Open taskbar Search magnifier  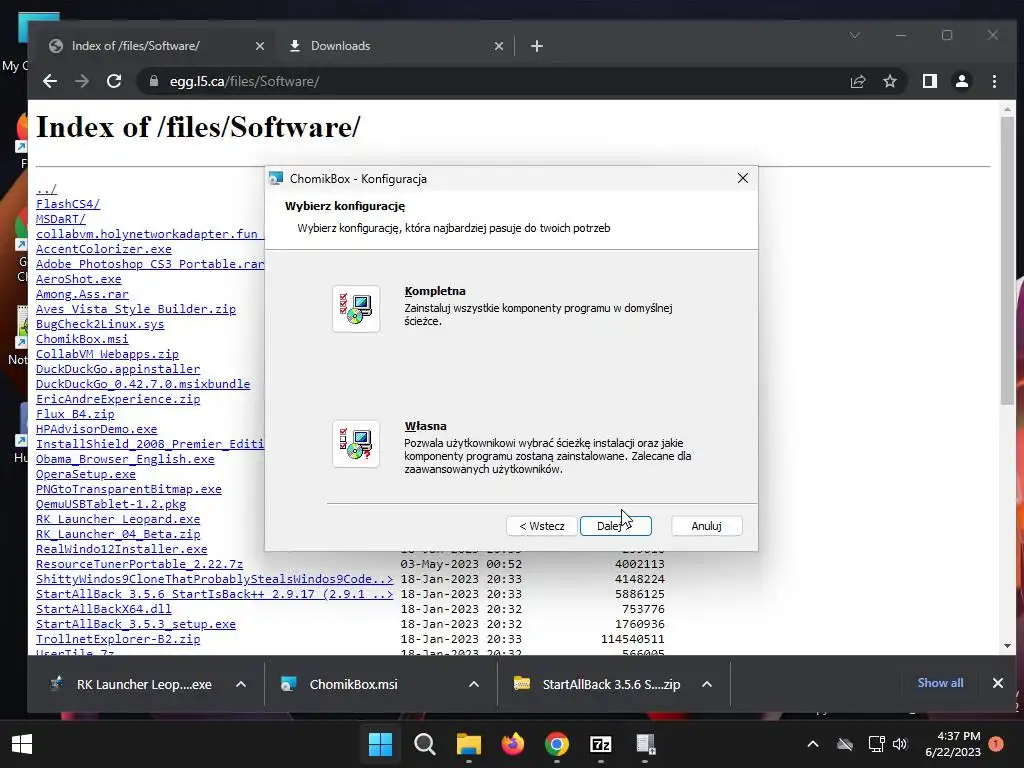point(424,744)
